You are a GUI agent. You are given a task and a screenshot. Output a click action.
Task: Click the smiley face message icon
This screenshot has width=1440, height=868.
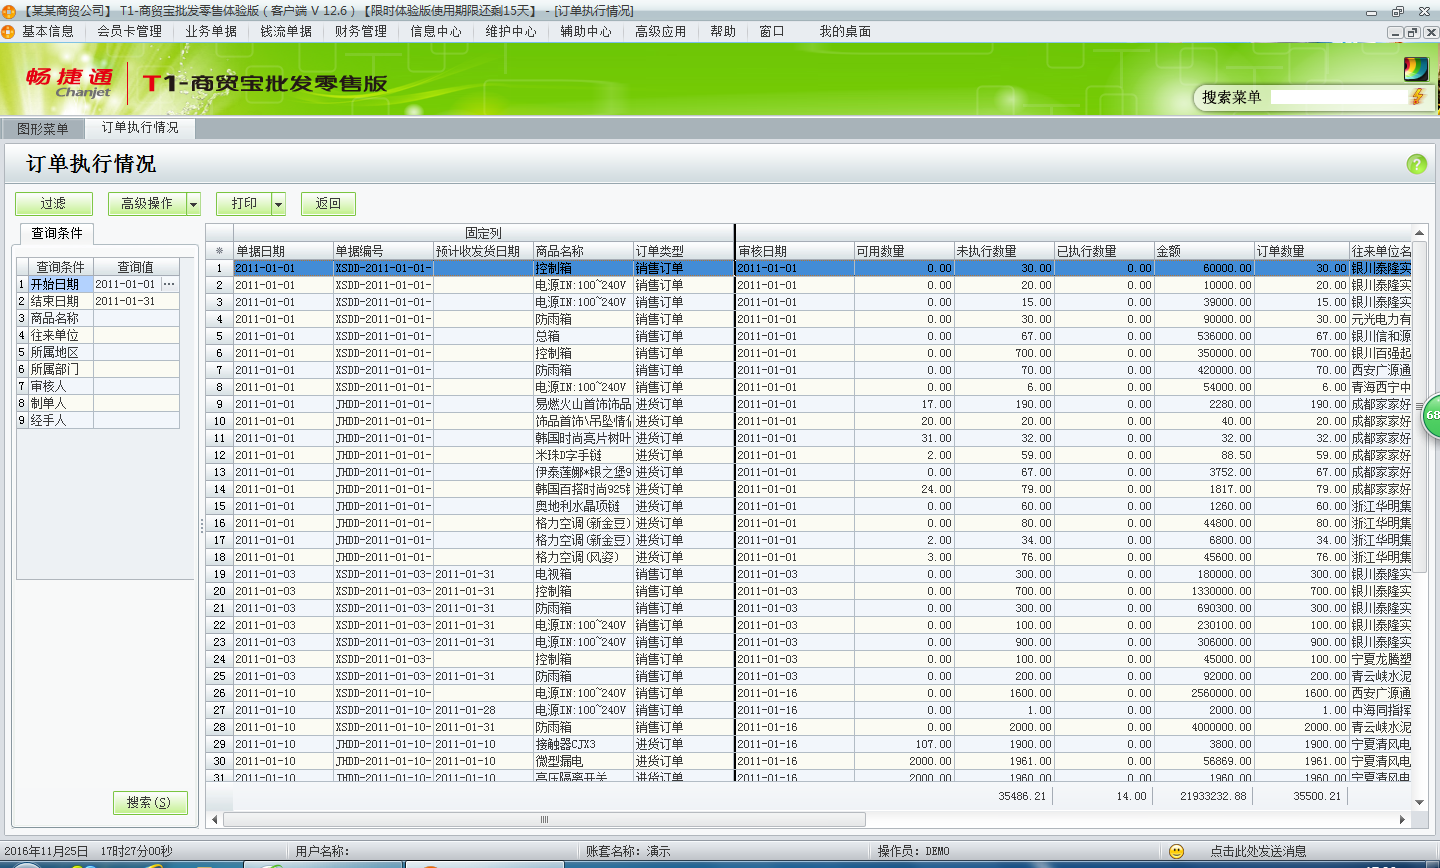(x=1176, y=851)
